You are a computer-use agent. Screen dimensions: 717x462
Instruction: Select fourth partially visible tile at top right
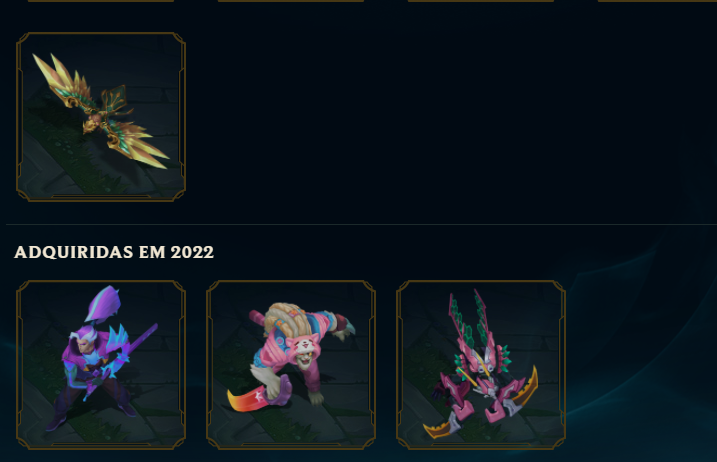(657, 1)
